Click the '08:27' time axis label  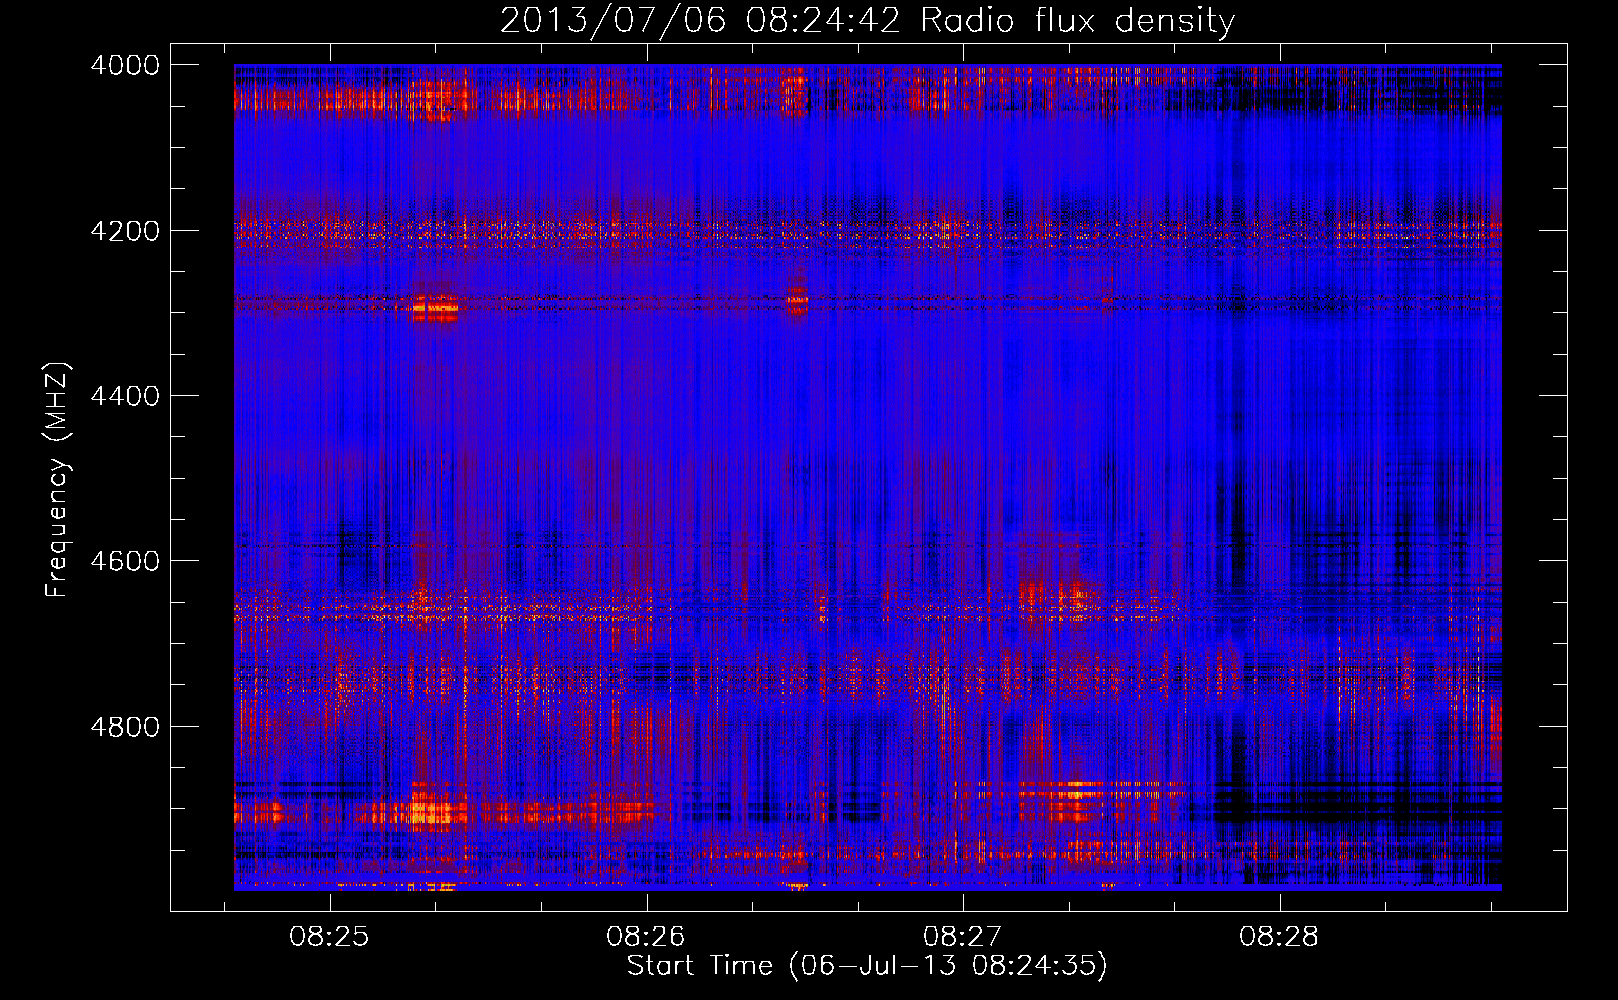(962, 937)
